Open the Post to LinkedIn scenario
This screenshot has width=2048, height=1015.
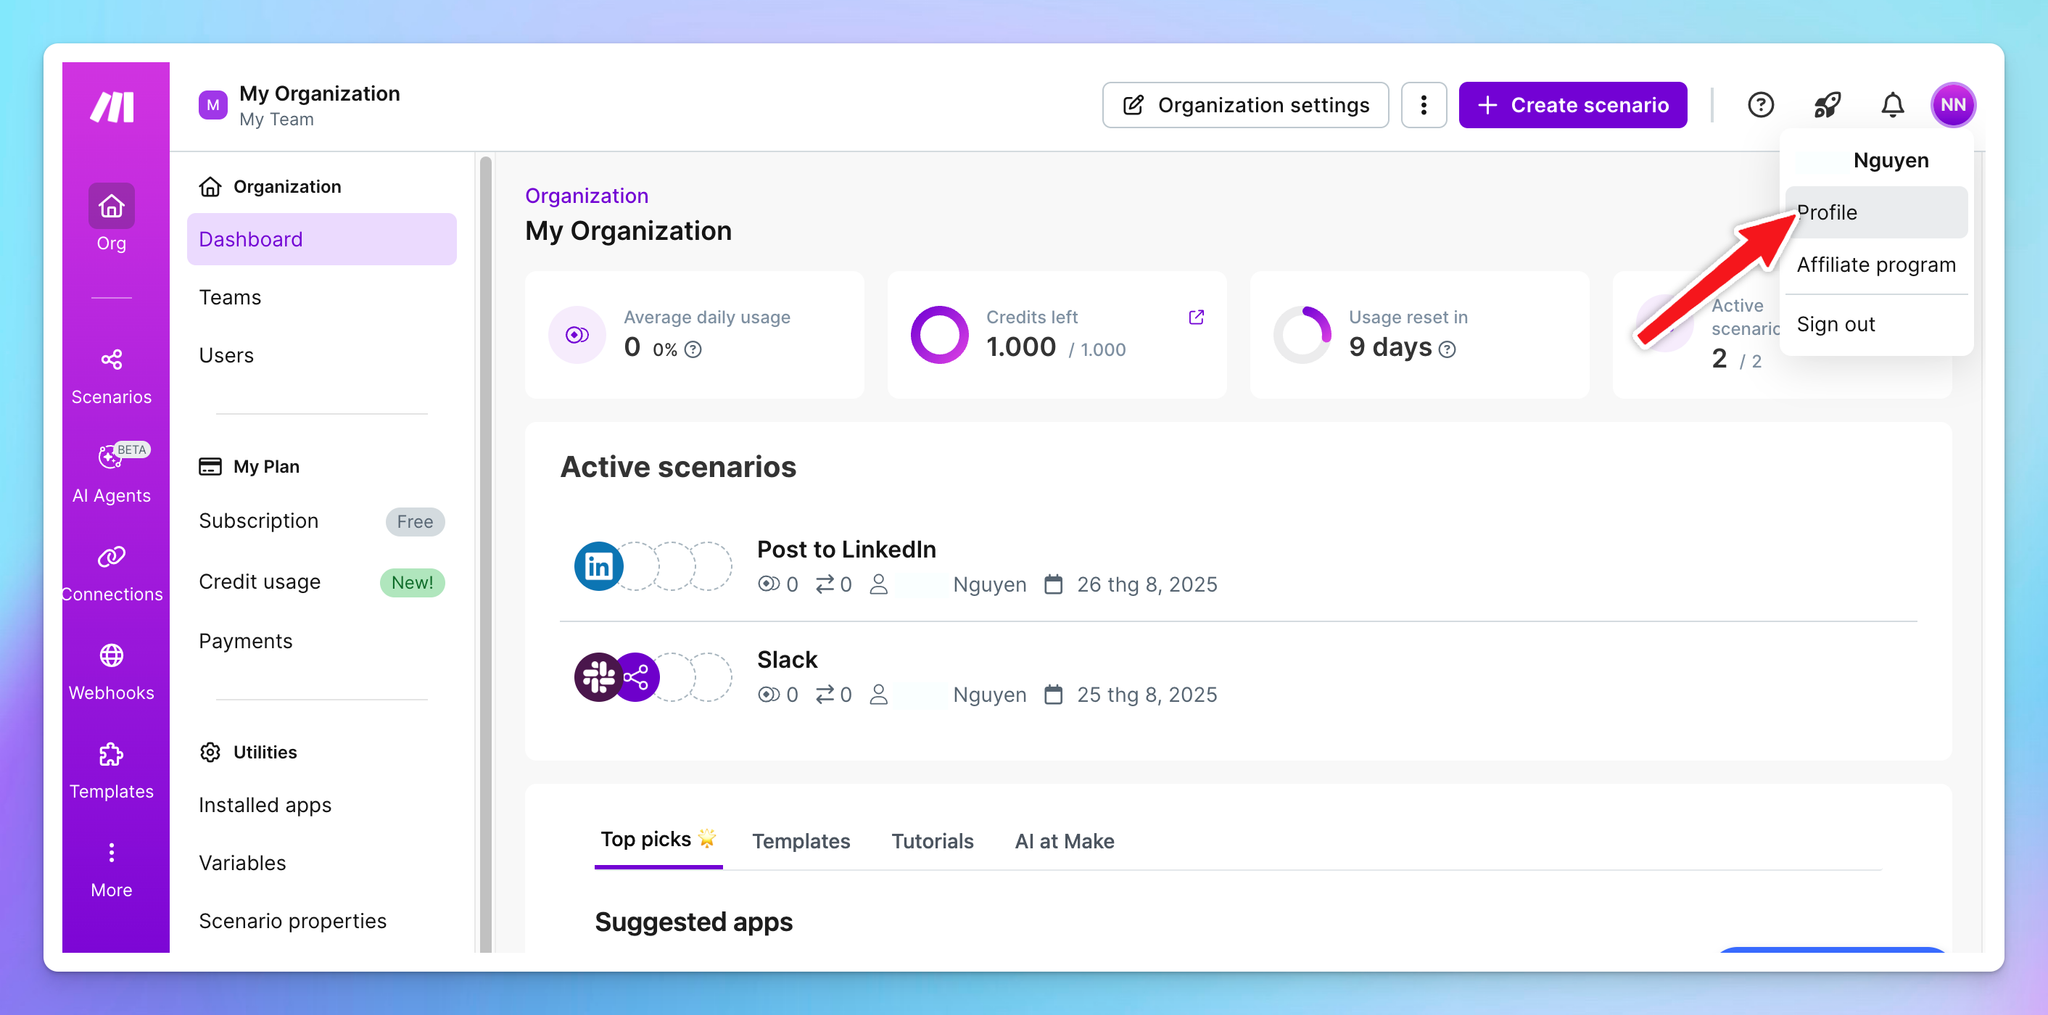846,549
